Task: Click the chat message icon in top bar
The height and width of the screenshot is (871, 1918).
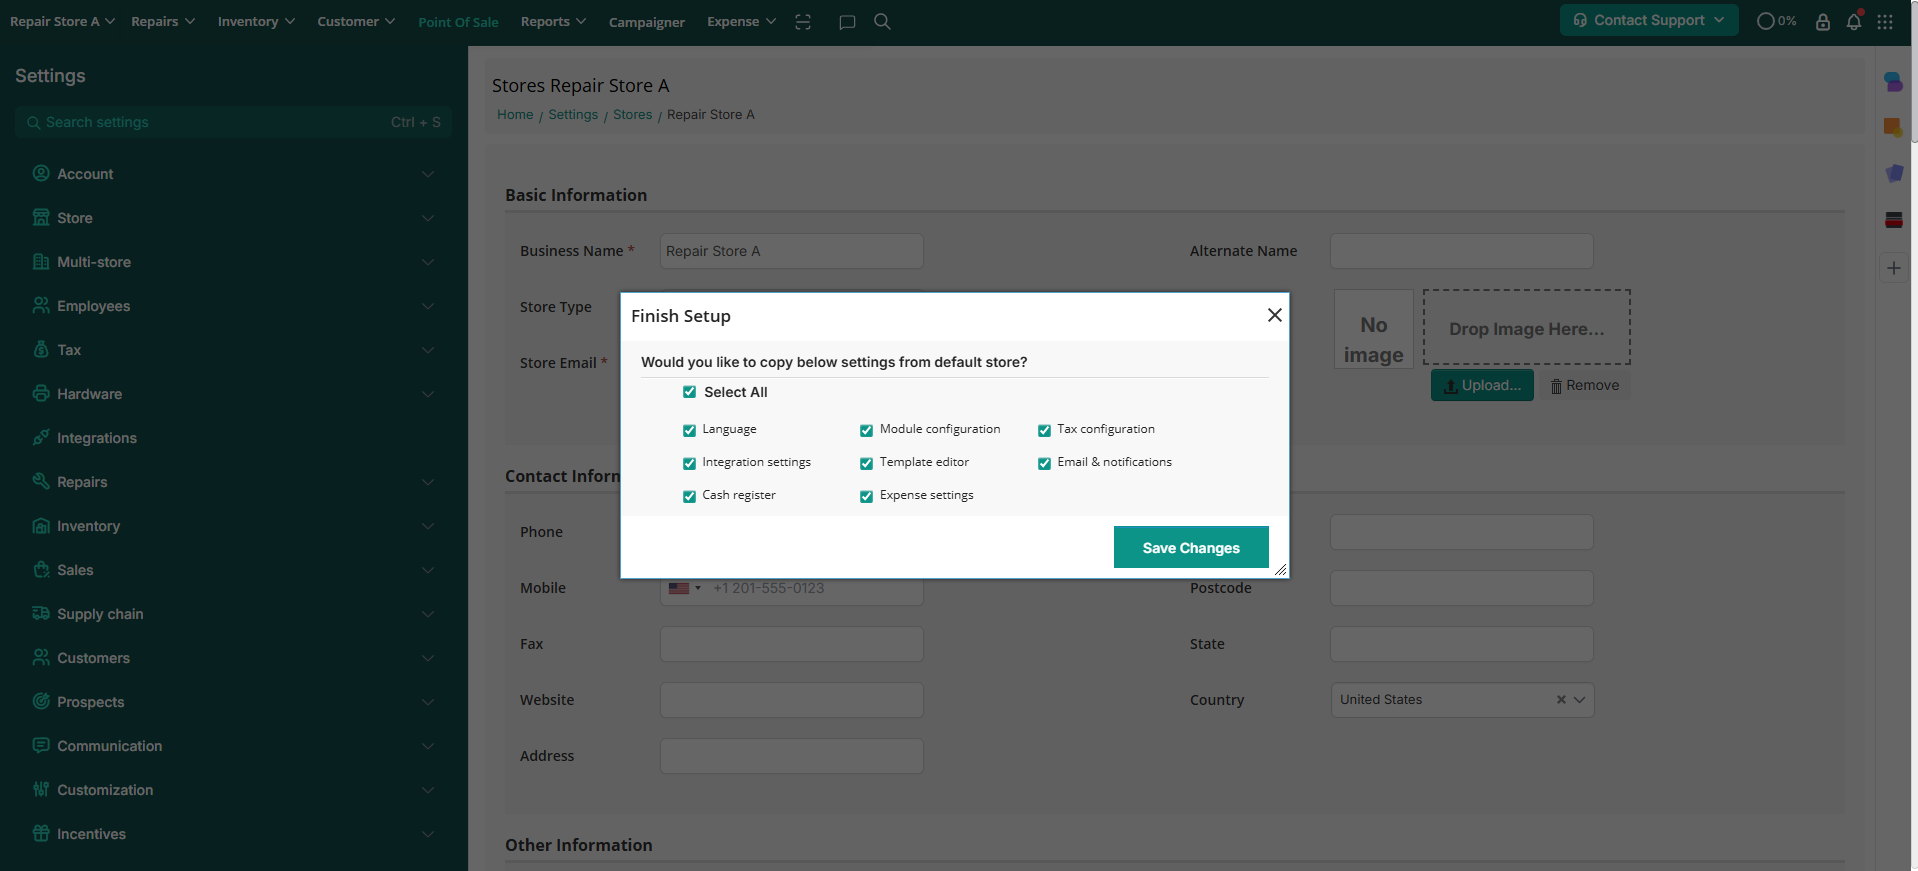Action: (x=847, y=22)
